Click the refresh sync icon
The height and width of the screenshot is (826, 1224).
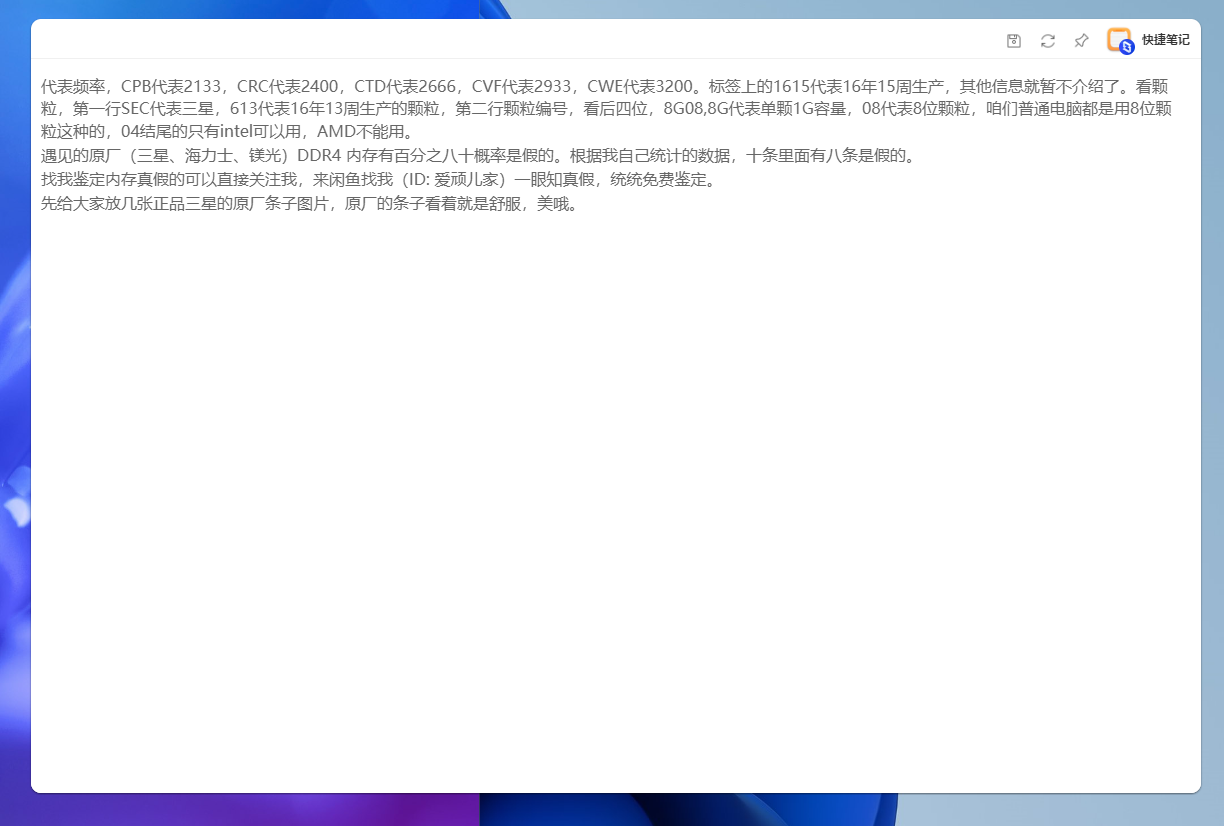[1048, 40]
